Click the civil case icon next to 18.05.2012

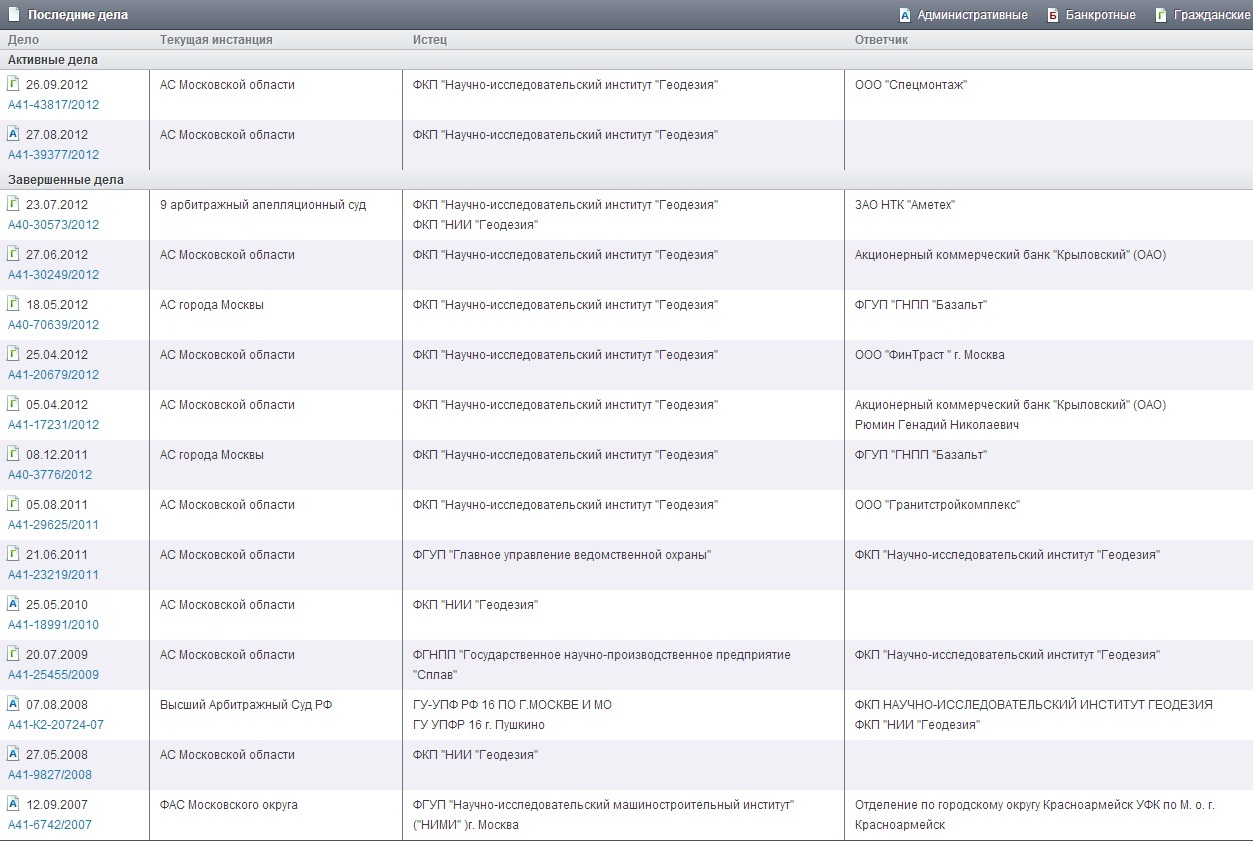(13, 304)
